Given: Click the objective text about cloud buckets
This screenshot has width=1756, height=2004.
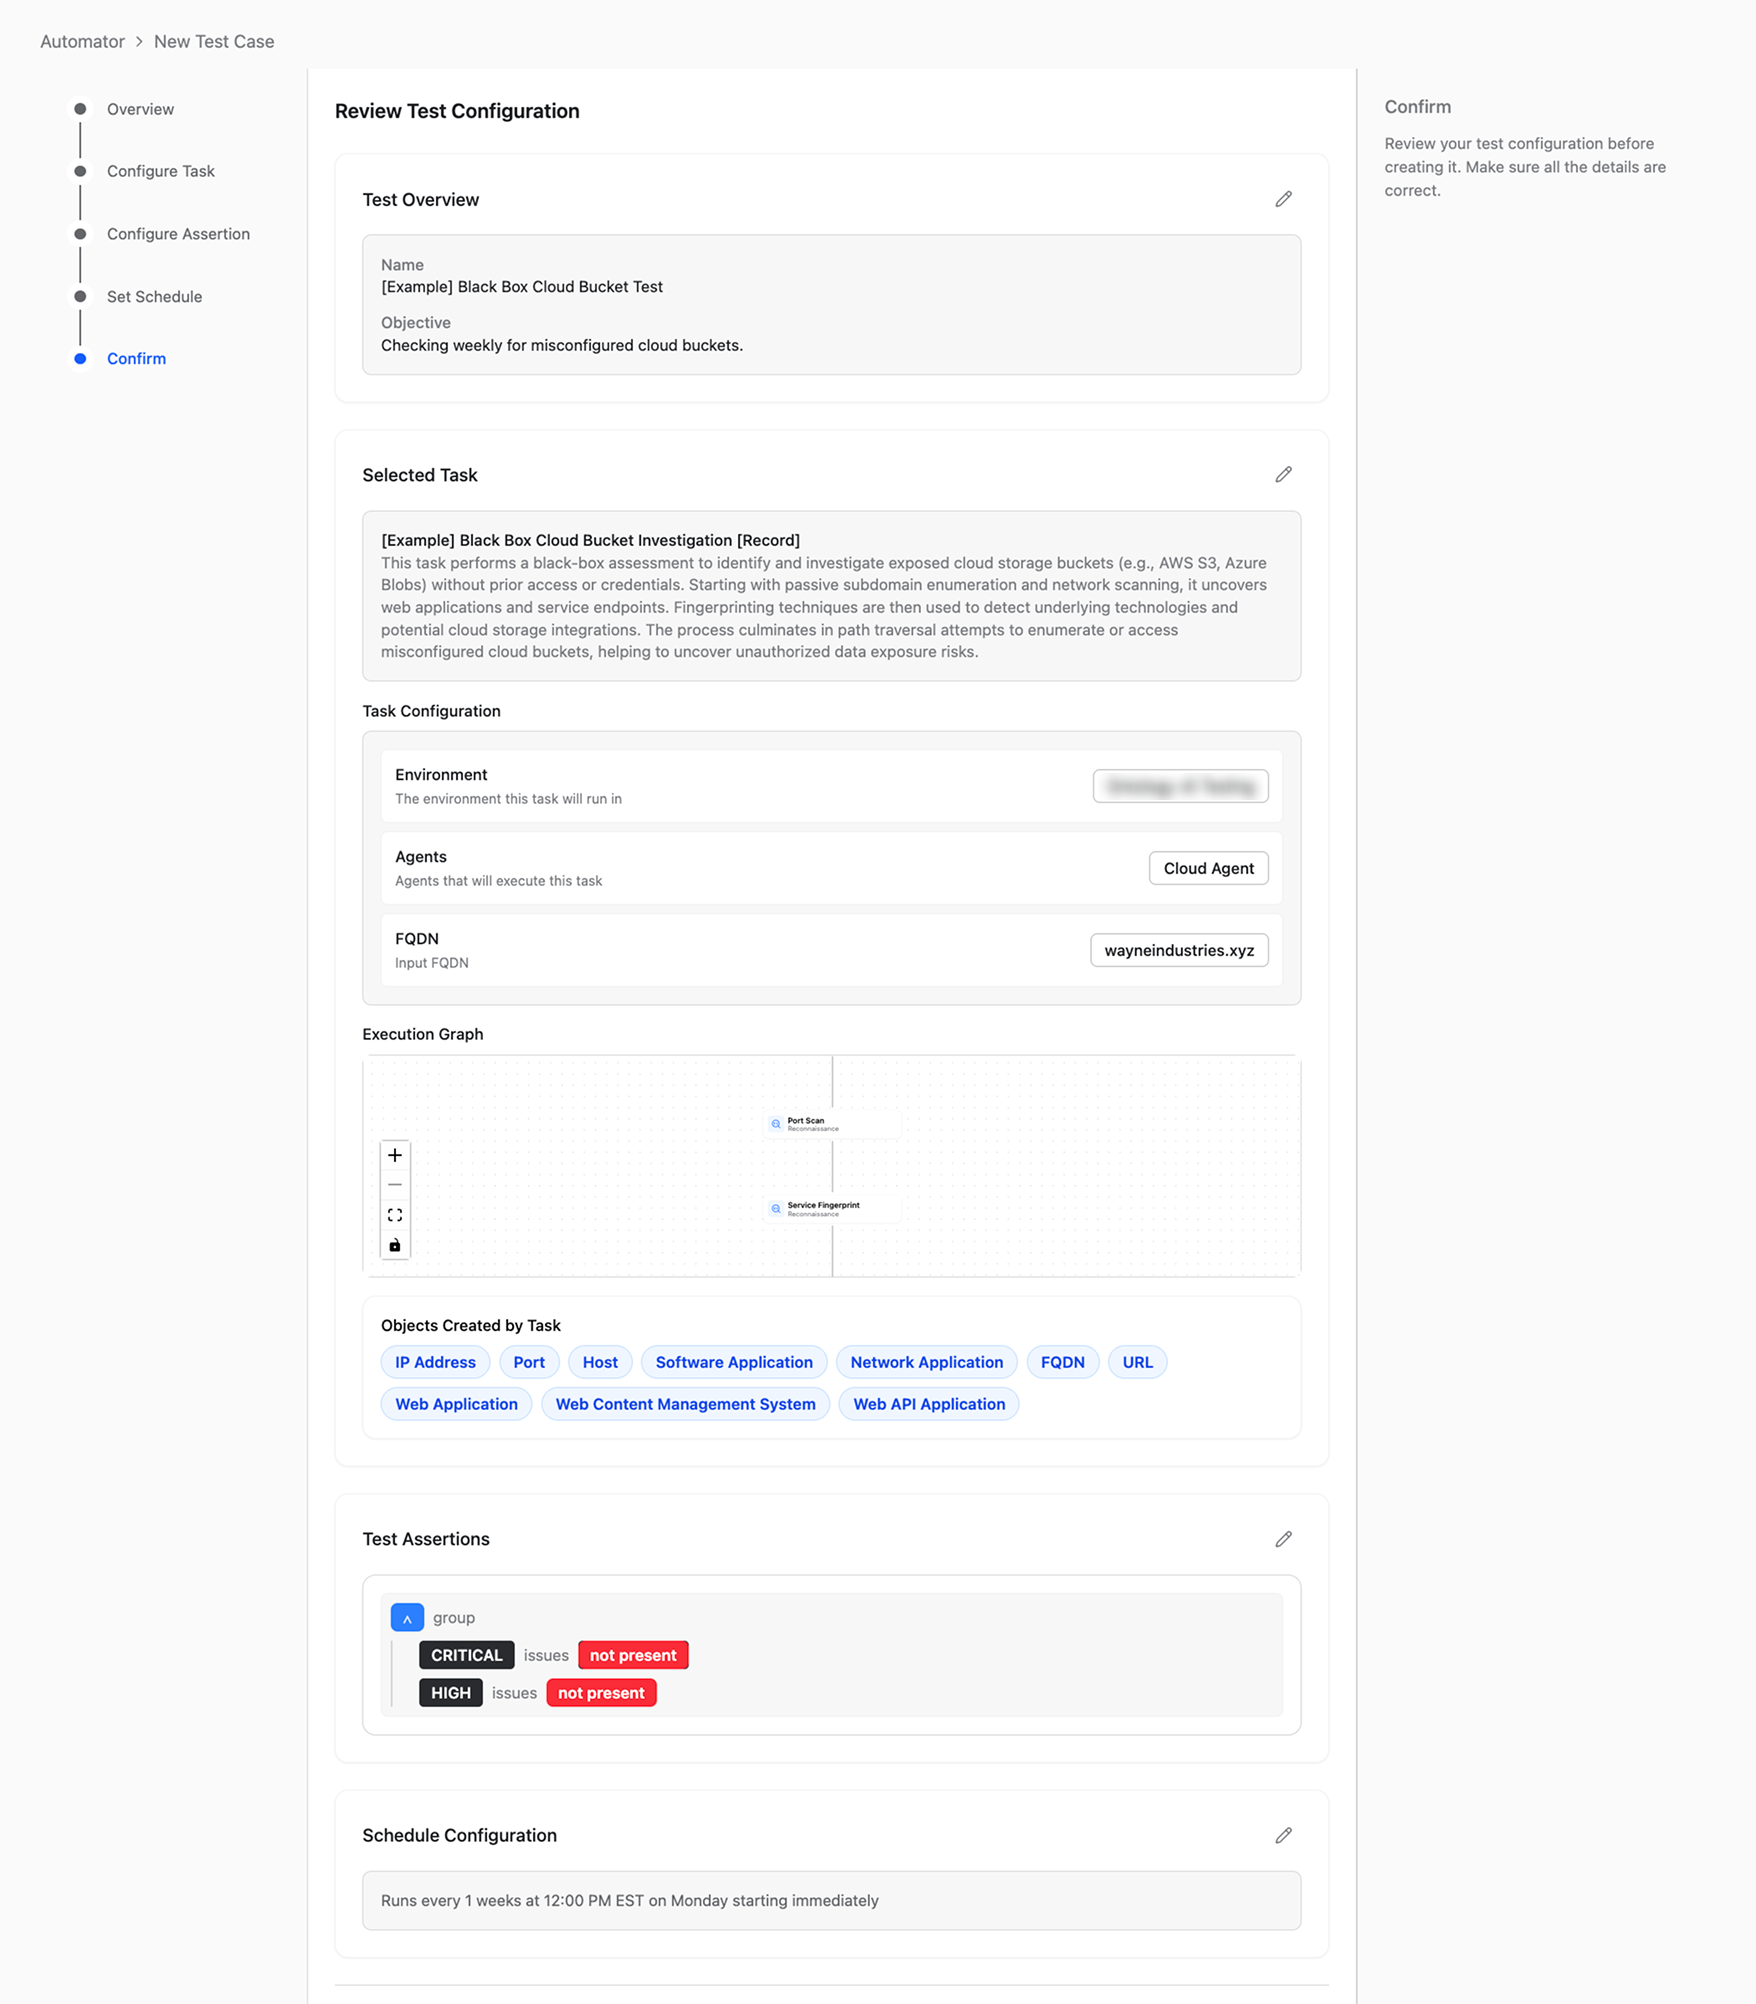Looking at the screenshot, I should click(562, 345).
